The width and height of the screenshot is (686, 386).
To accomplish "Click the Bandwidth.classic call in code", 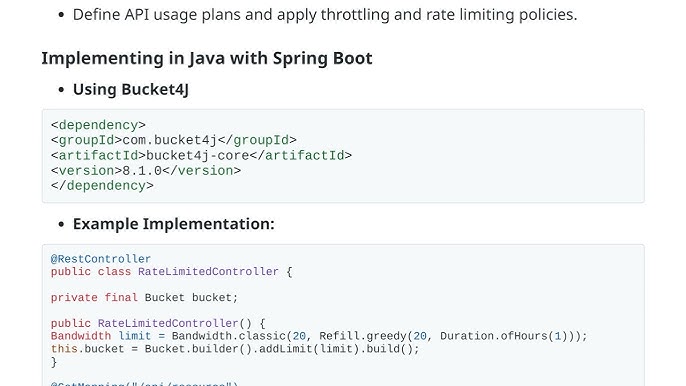I will coord(229,336).
